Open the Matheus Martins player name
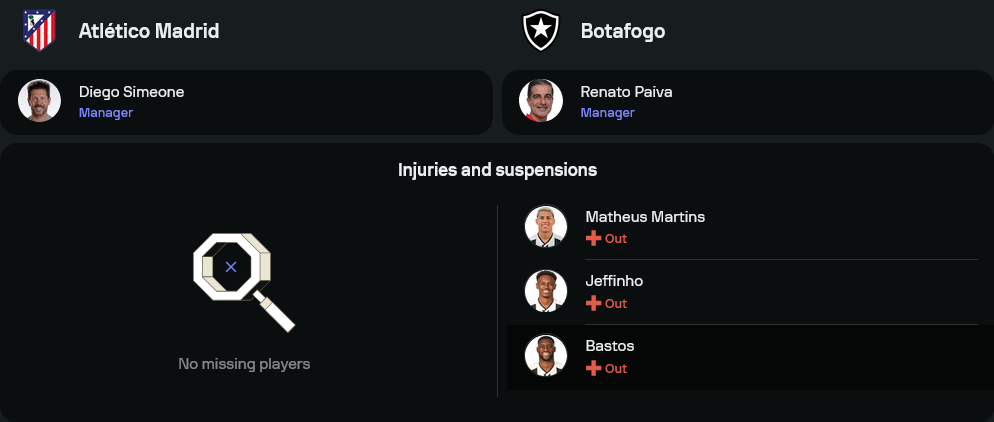 [646, 217]
